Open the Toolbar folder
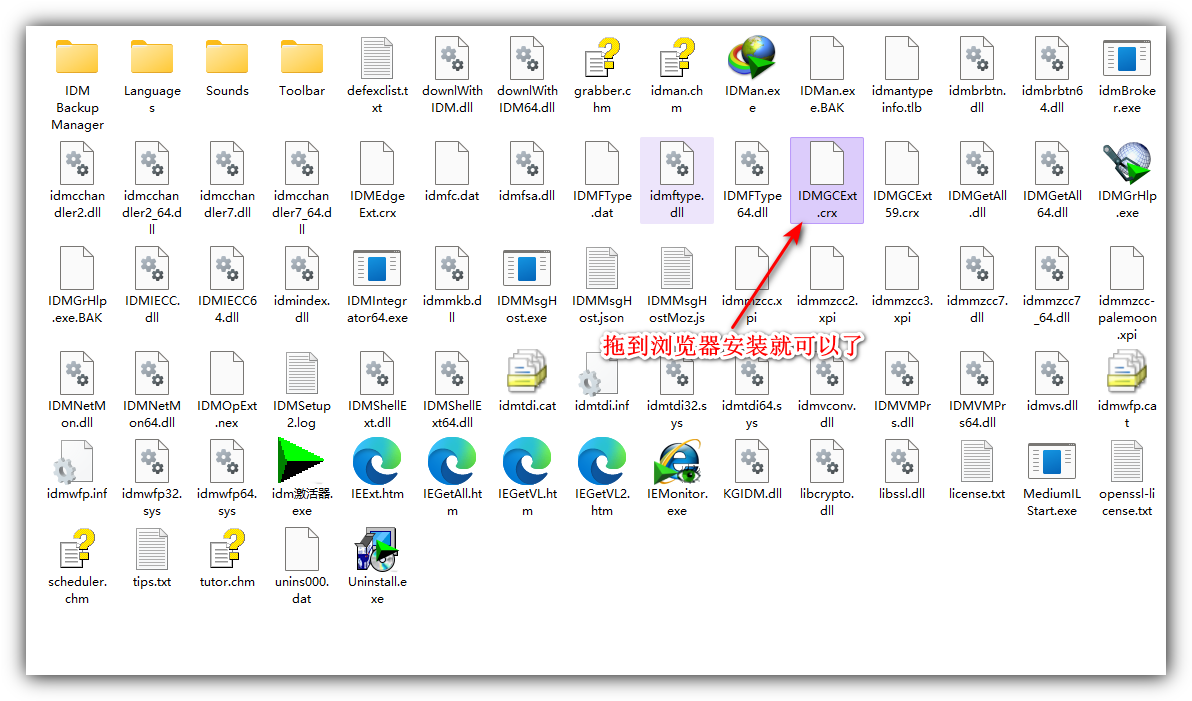This screenshot has height=701, width=1192. tap(302, 57)
